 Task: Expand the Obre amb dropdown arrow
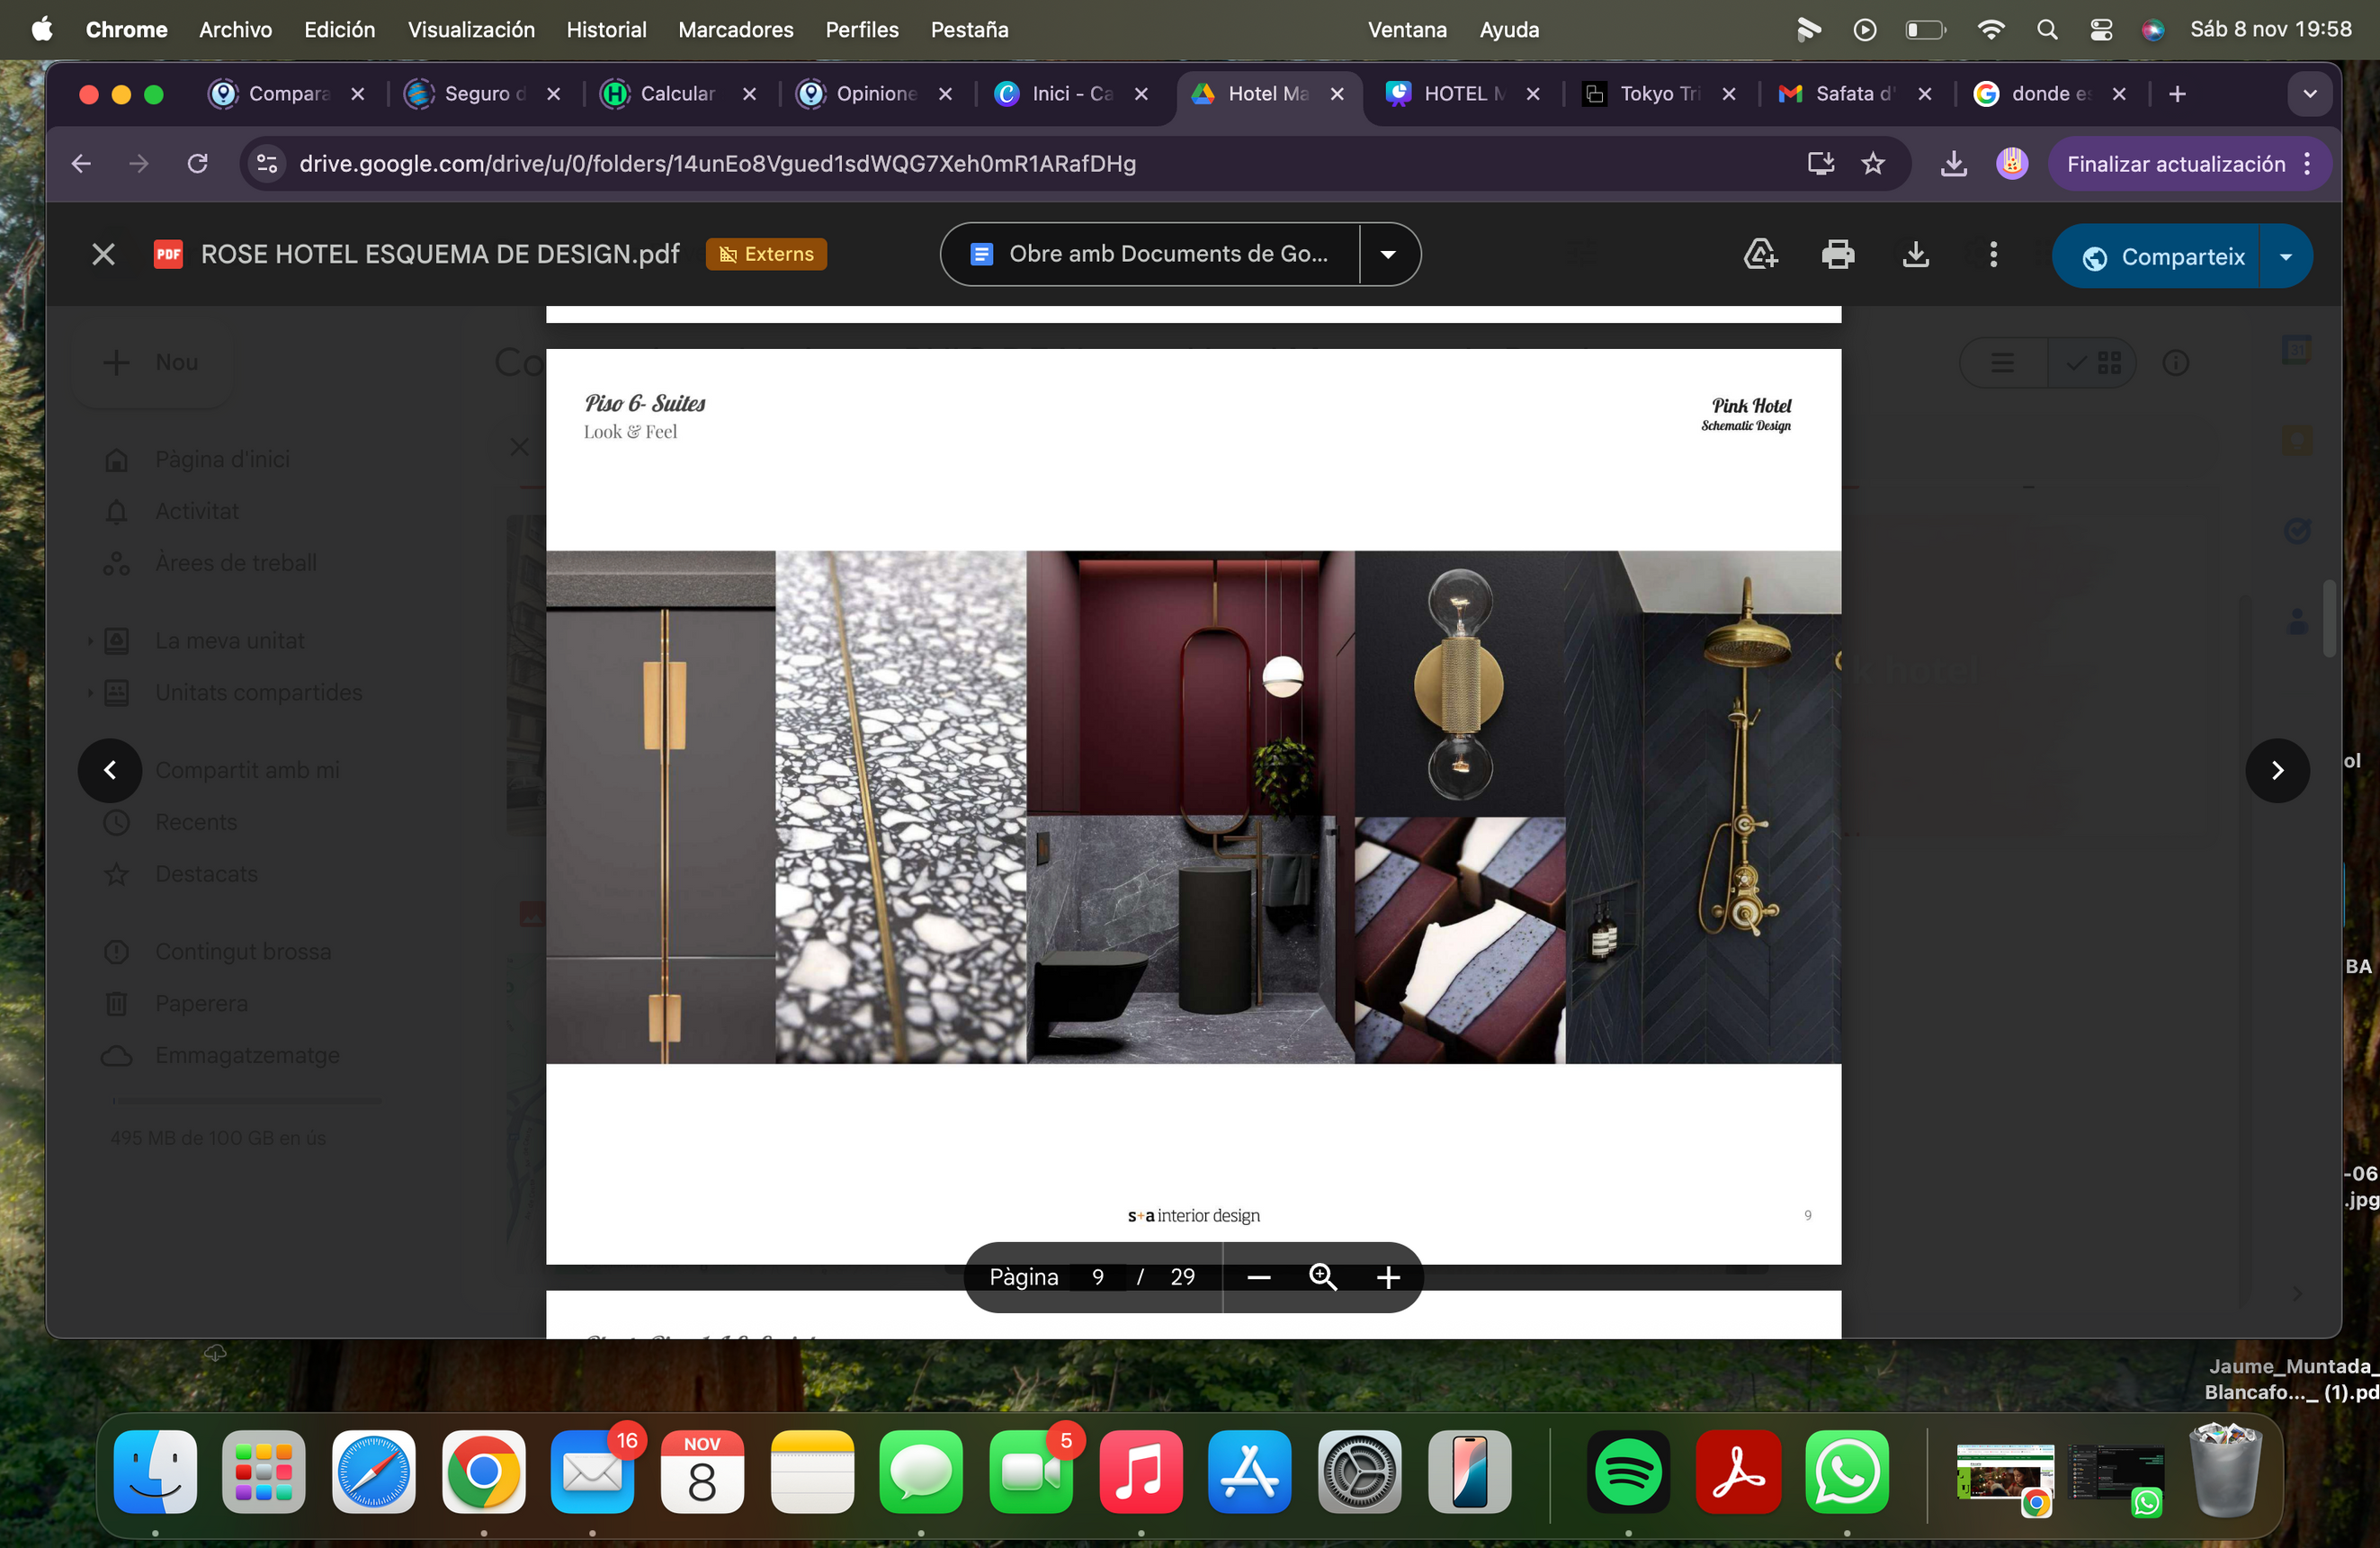[1388, 255]
